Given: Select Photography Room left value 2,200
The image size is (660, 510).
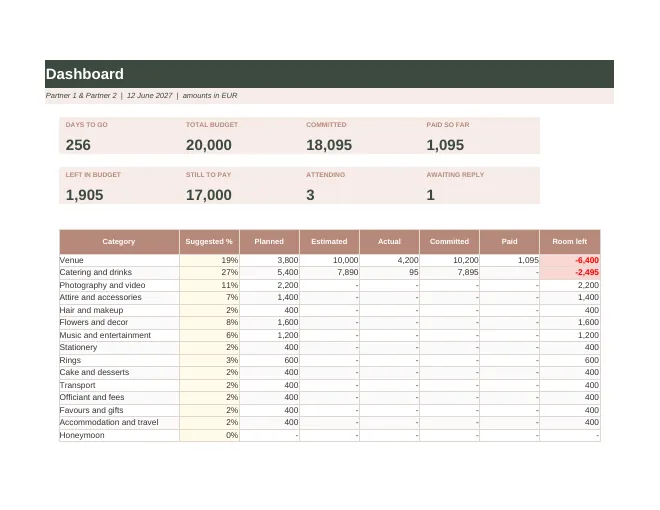Looking at the screenshot, I should point(570,285).
